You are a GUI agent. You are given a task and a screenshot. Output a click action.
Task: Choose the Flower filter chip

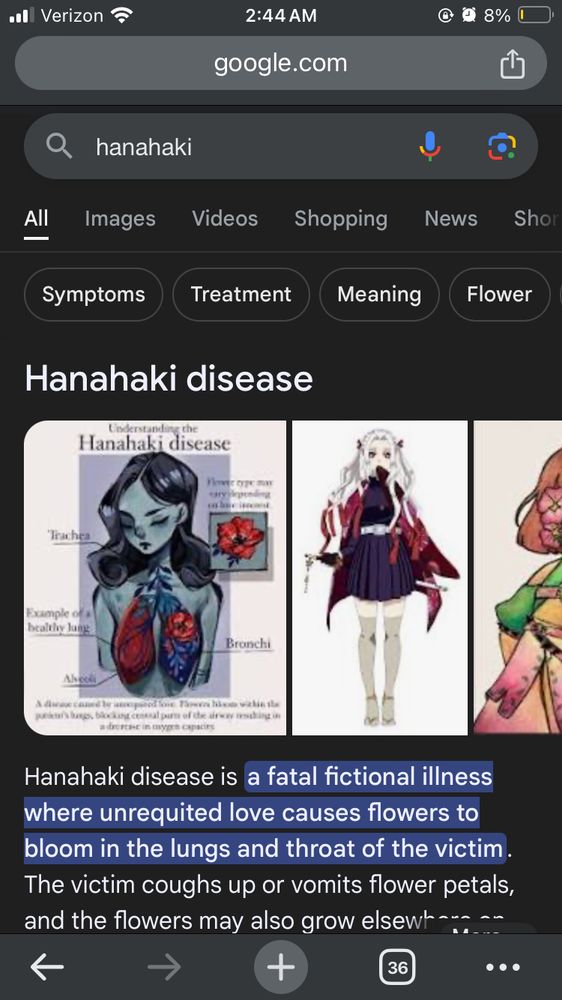[499, 294]
